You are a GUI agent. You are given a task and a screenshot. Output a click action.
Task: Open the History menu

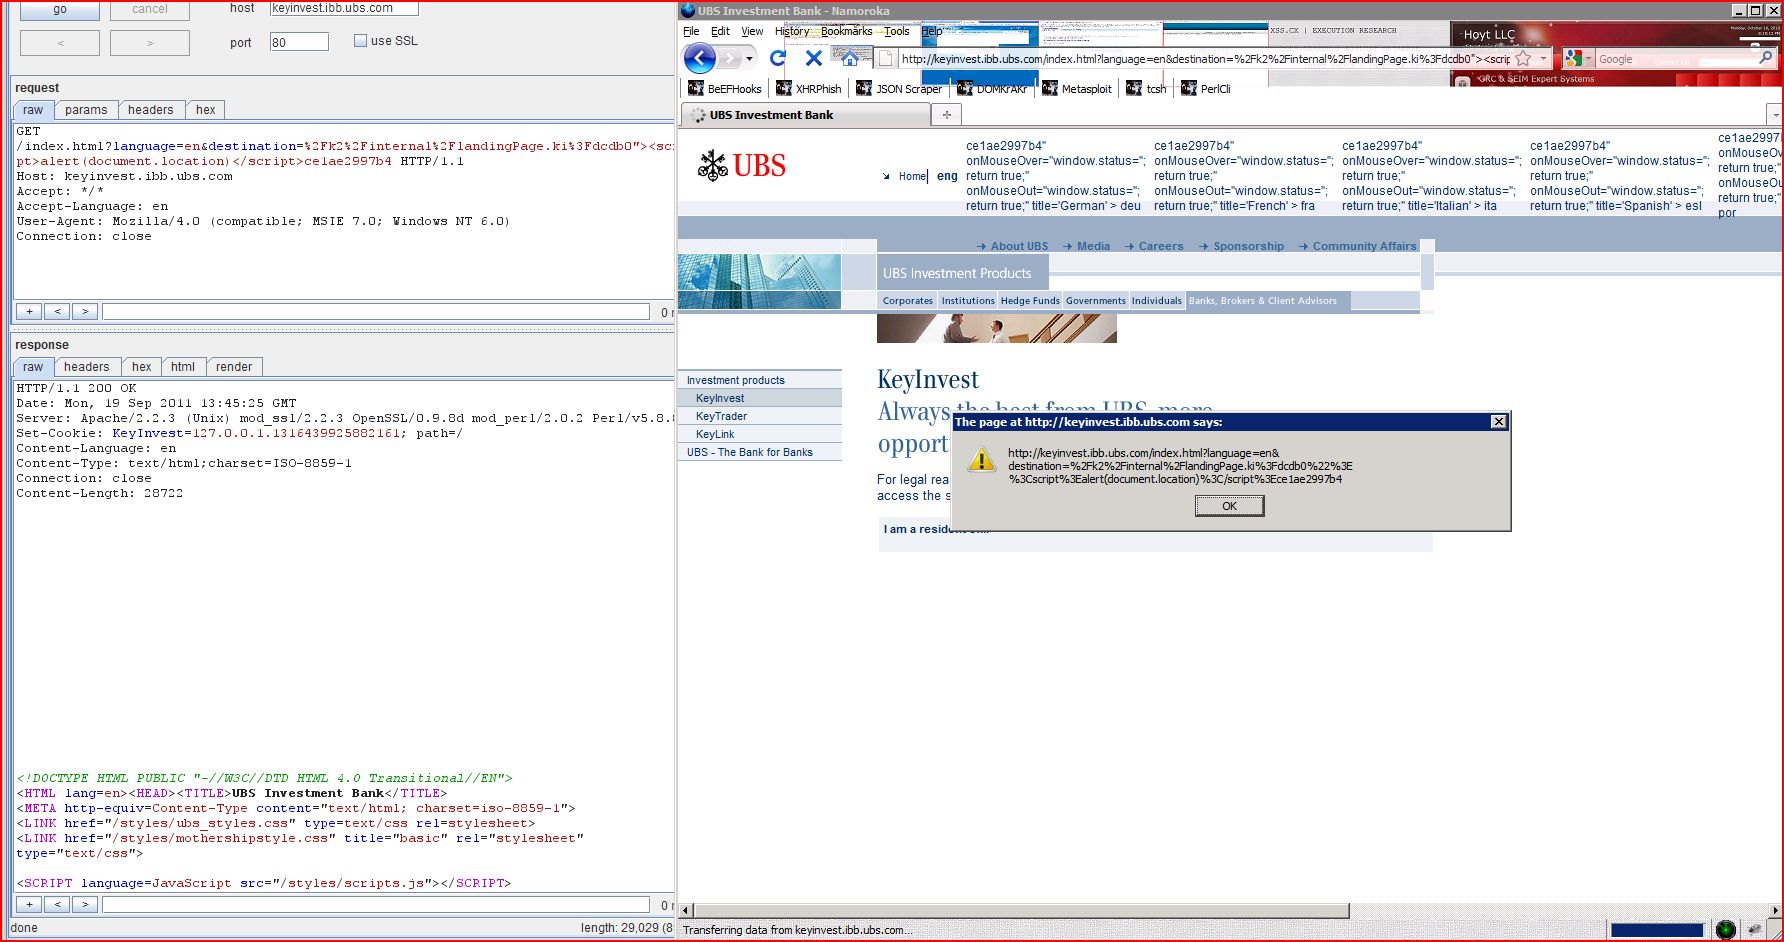(793, 31)
